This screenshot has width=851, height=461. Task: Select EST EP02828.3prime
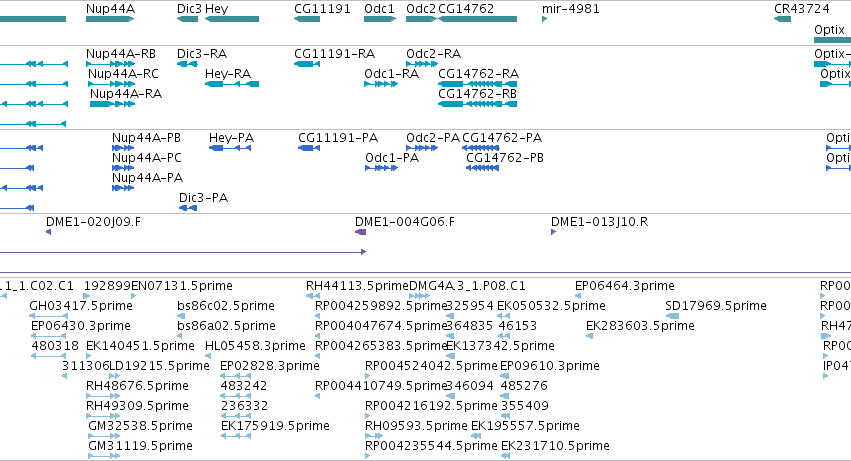click(x=236, y=376)
